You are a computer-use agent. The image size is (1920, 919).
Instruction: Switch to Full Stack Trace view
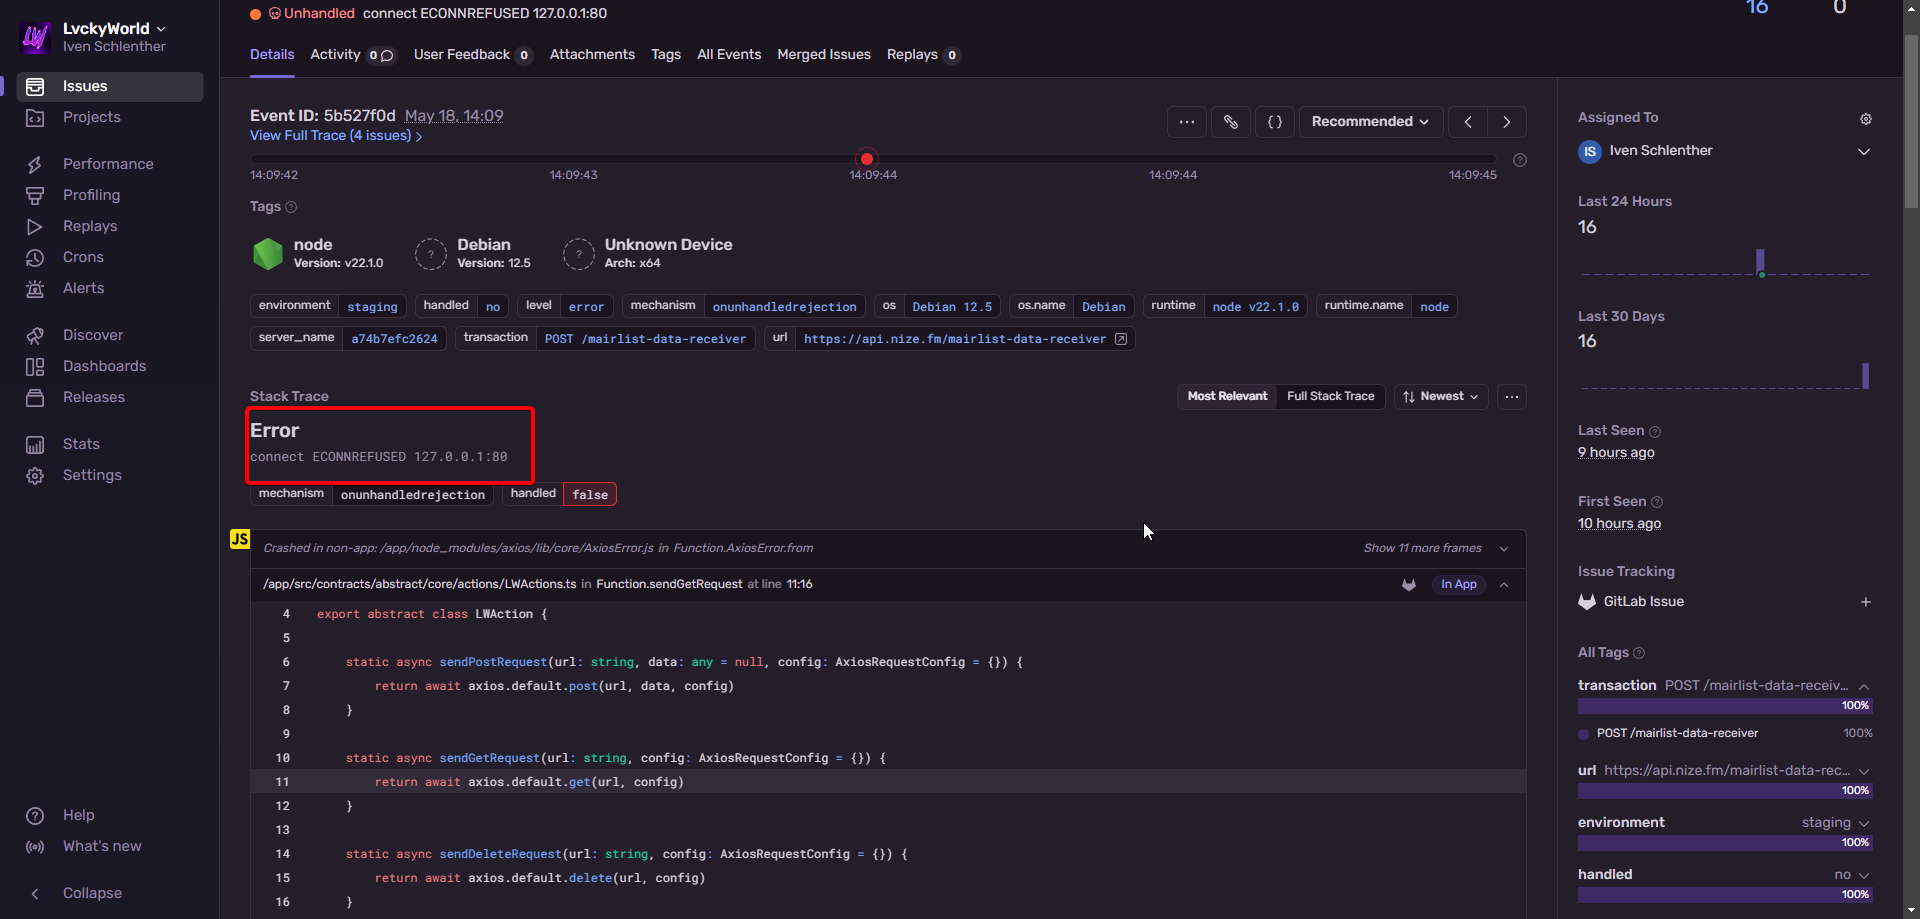tap(1330, 397)
